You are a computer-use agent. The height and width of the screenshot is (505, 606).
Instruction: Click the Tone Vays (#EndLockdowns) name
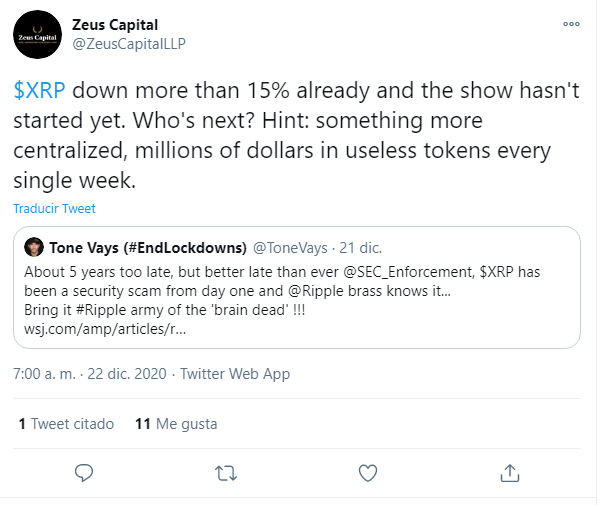click(x=146, y=247)
